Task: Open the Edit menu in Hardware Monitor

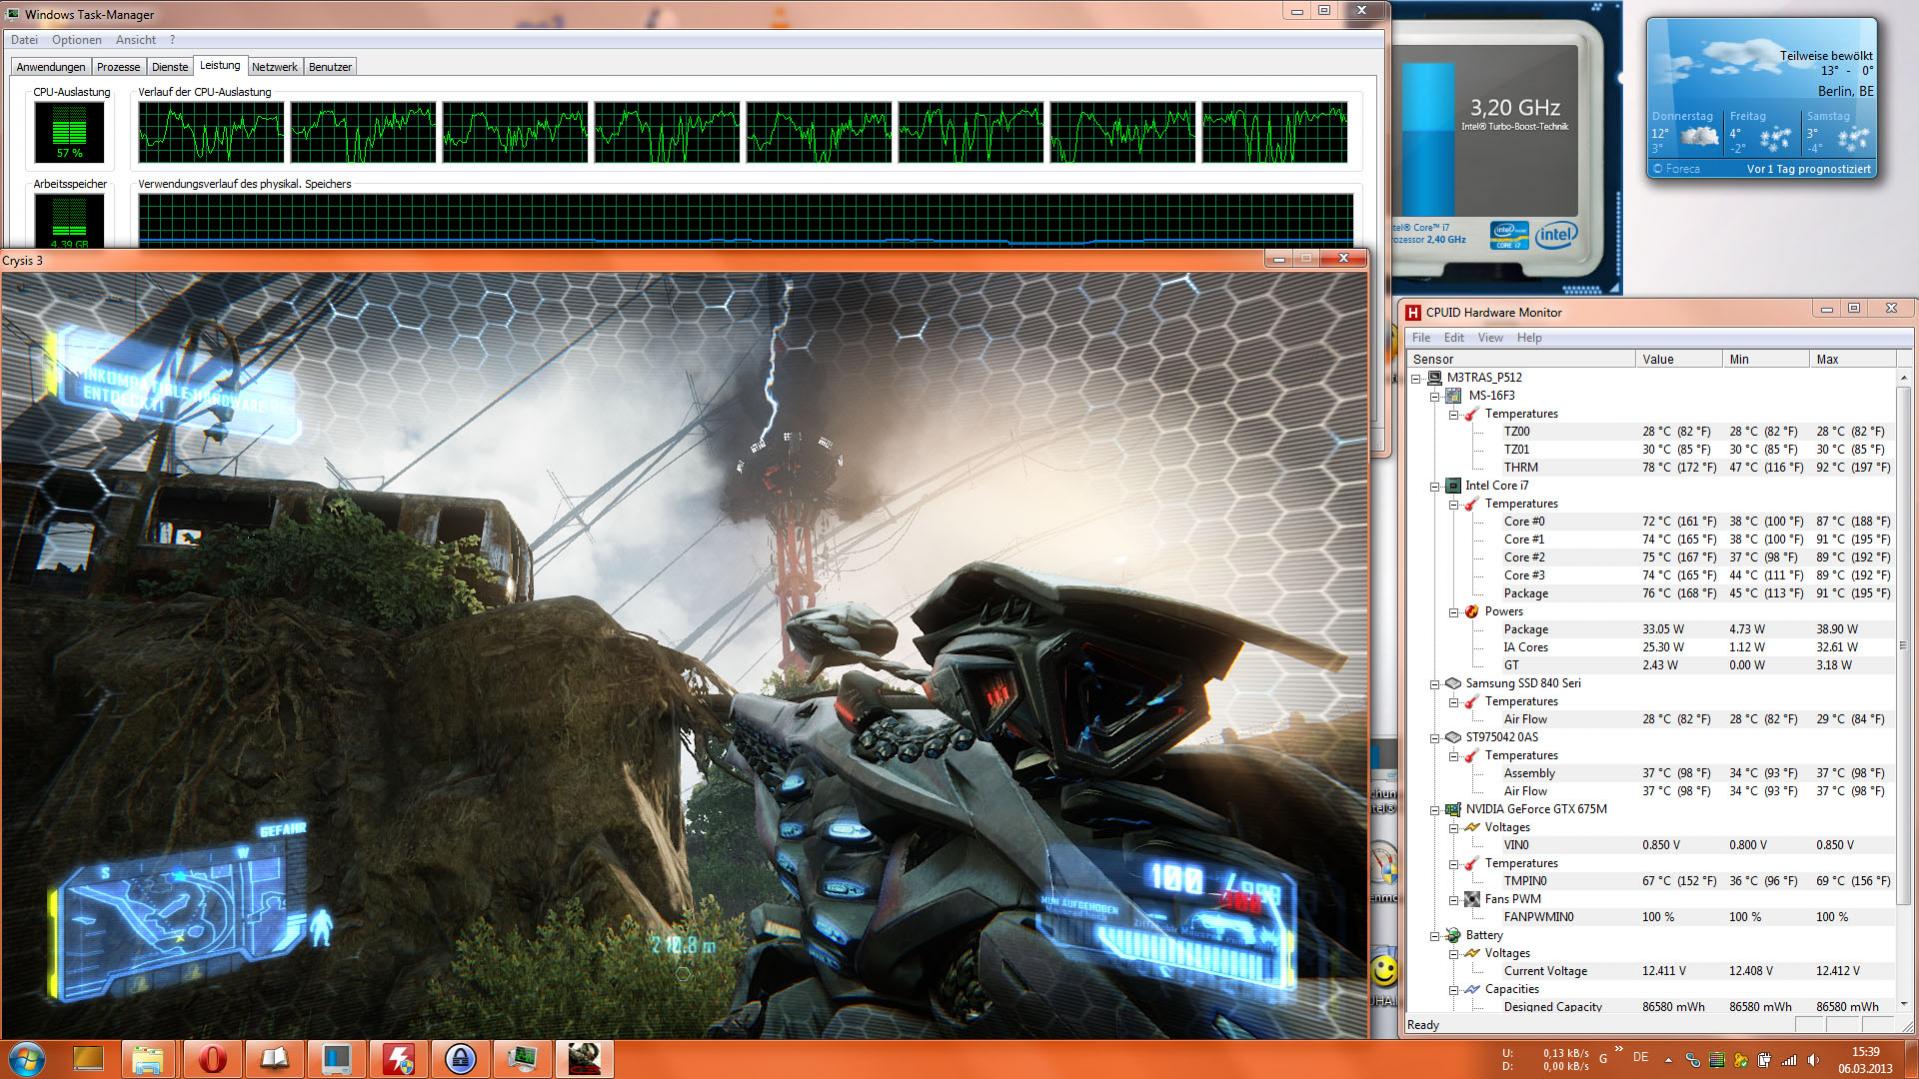Action: [x=1454, y=338]
